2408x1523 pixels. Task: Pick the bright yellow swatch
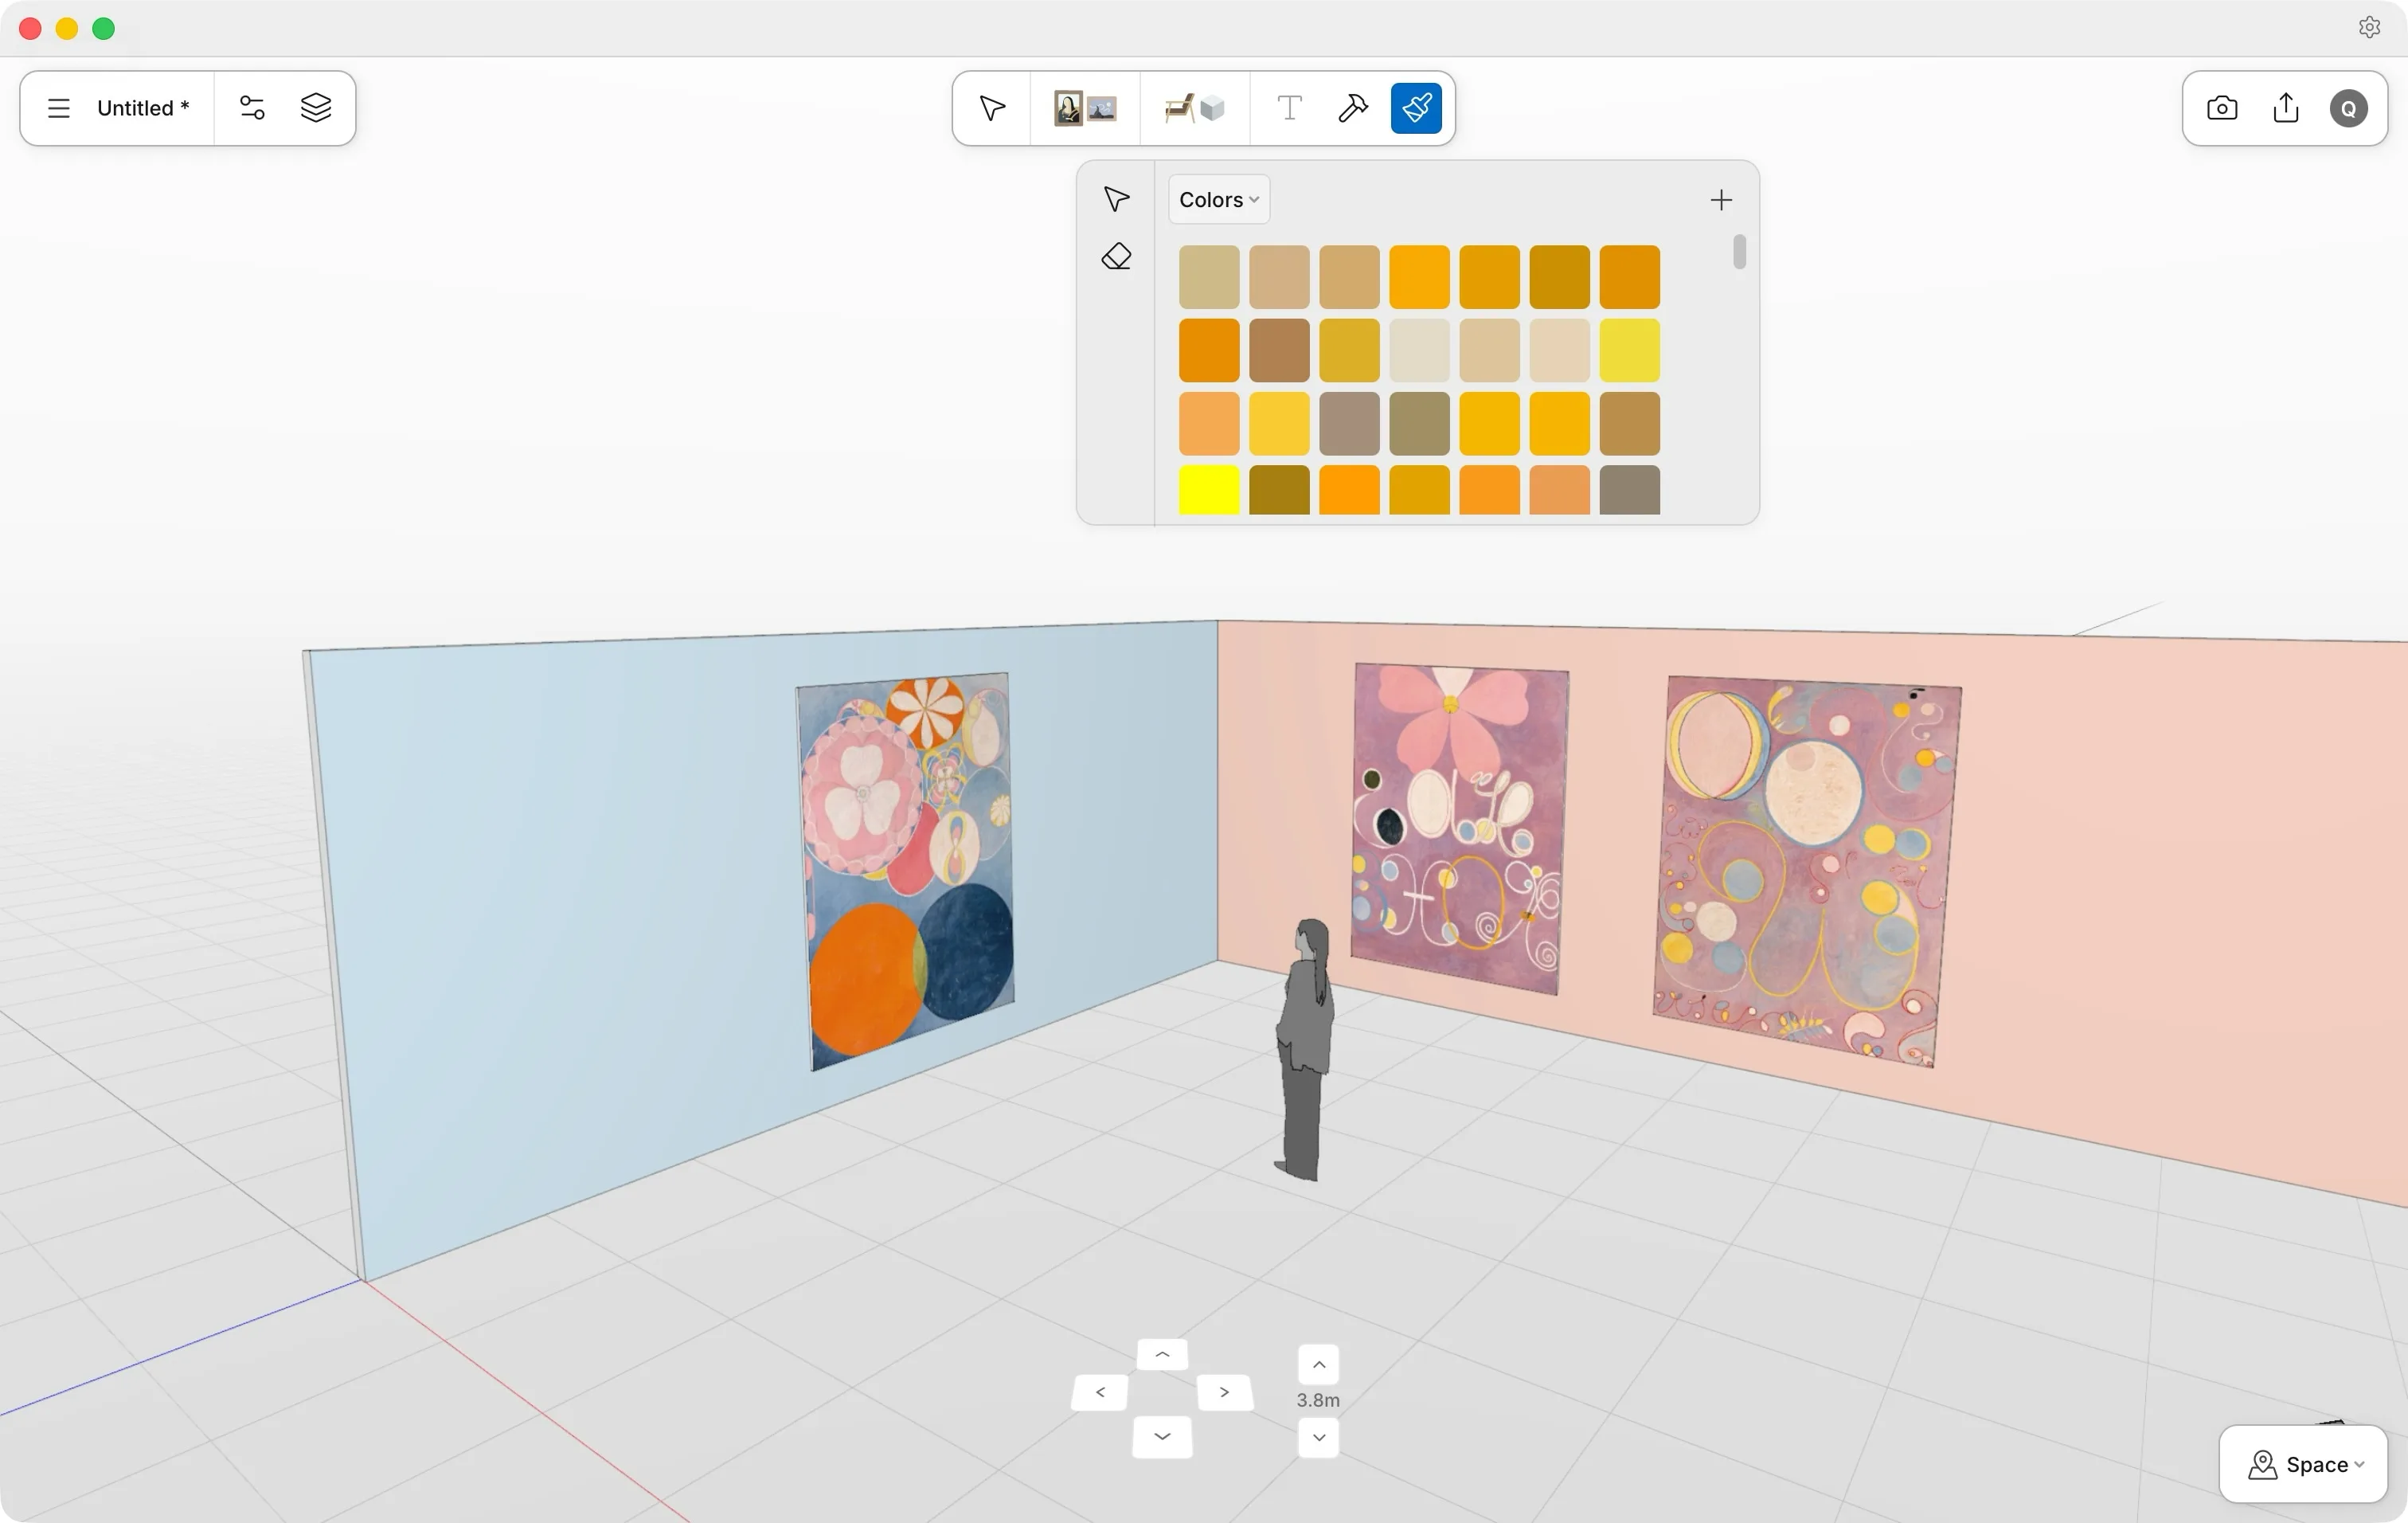[x=1209, y=490]
